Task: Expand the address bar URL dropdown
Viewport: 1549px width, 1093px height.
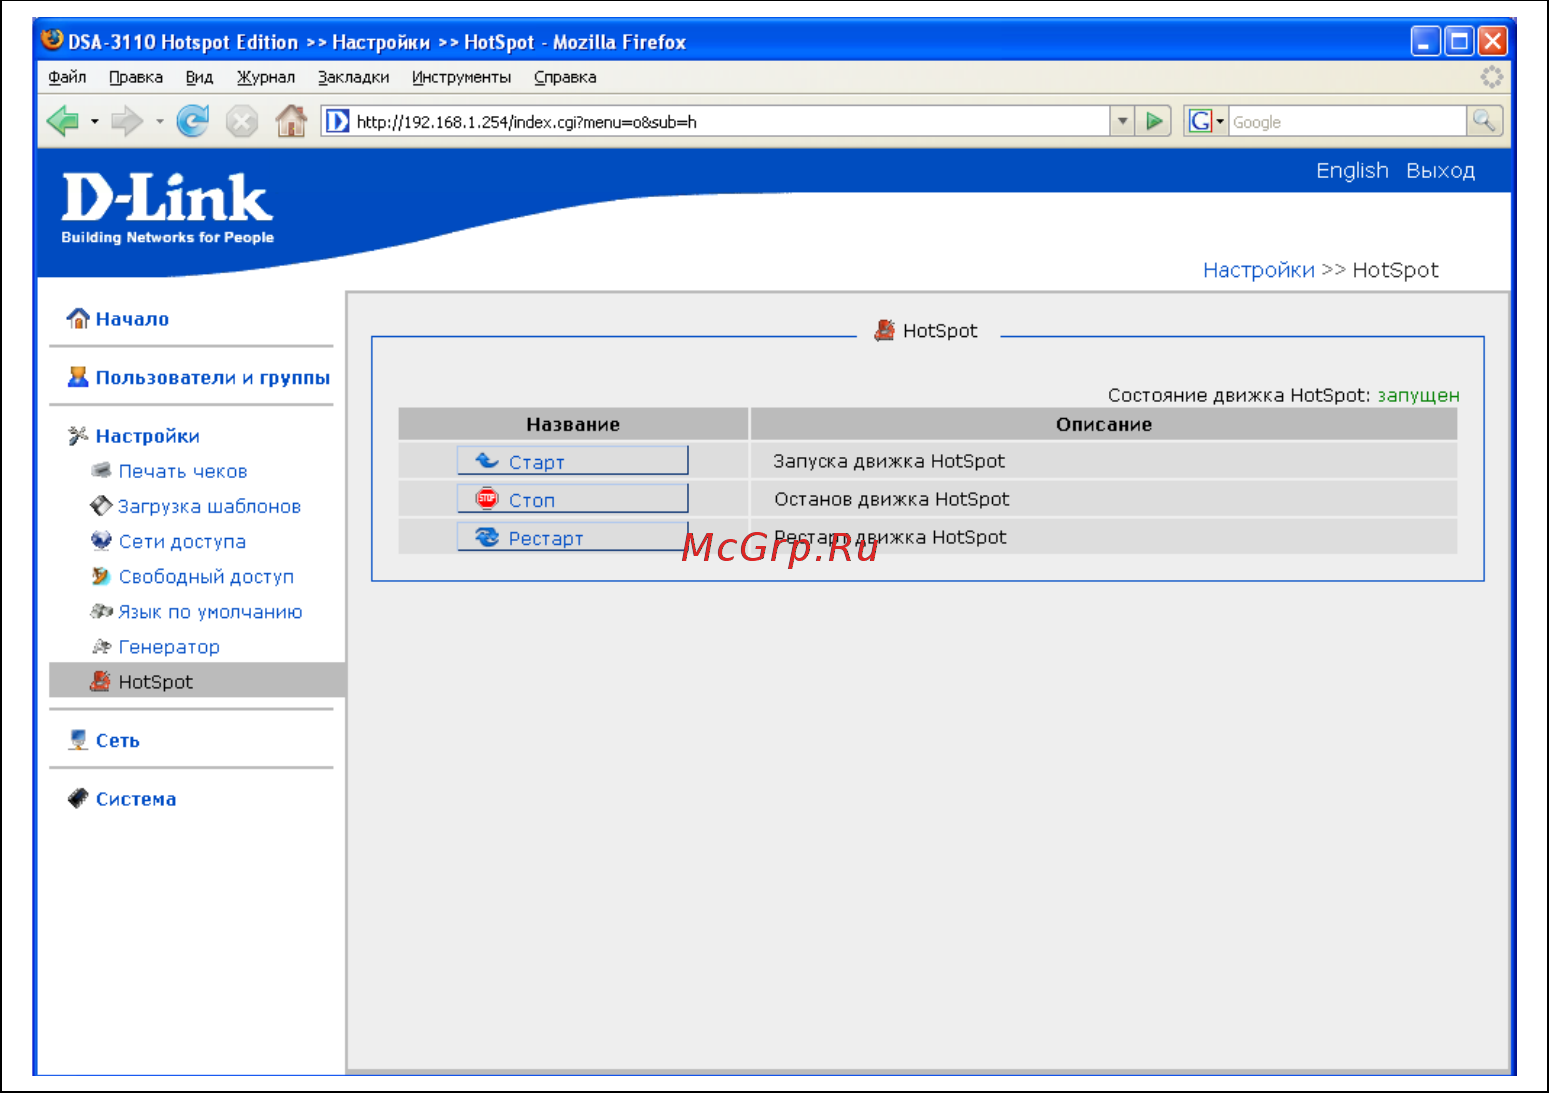Action: pyautogui.click(x=1123, y=122)
